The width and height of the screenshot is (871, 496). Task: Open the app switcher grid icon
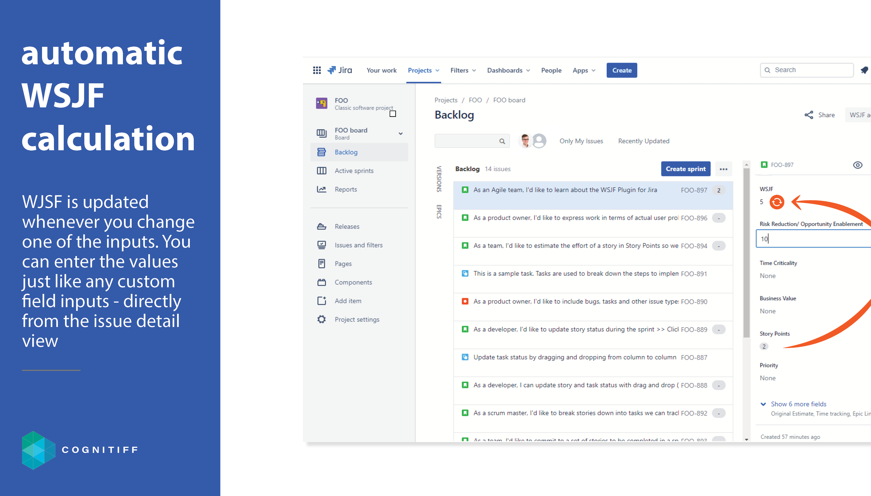point(317,70)
